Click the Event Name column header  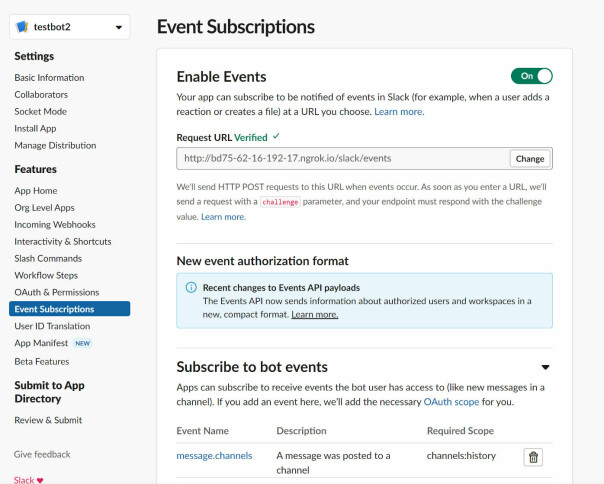[203, 430]
